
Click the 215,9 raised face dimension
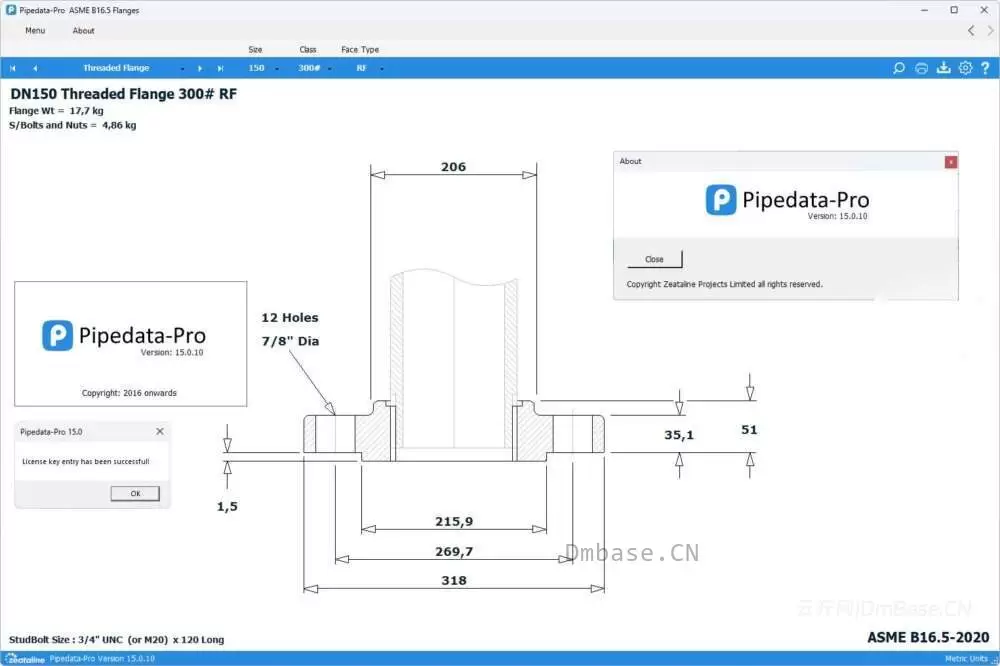(x=454, y=521)
